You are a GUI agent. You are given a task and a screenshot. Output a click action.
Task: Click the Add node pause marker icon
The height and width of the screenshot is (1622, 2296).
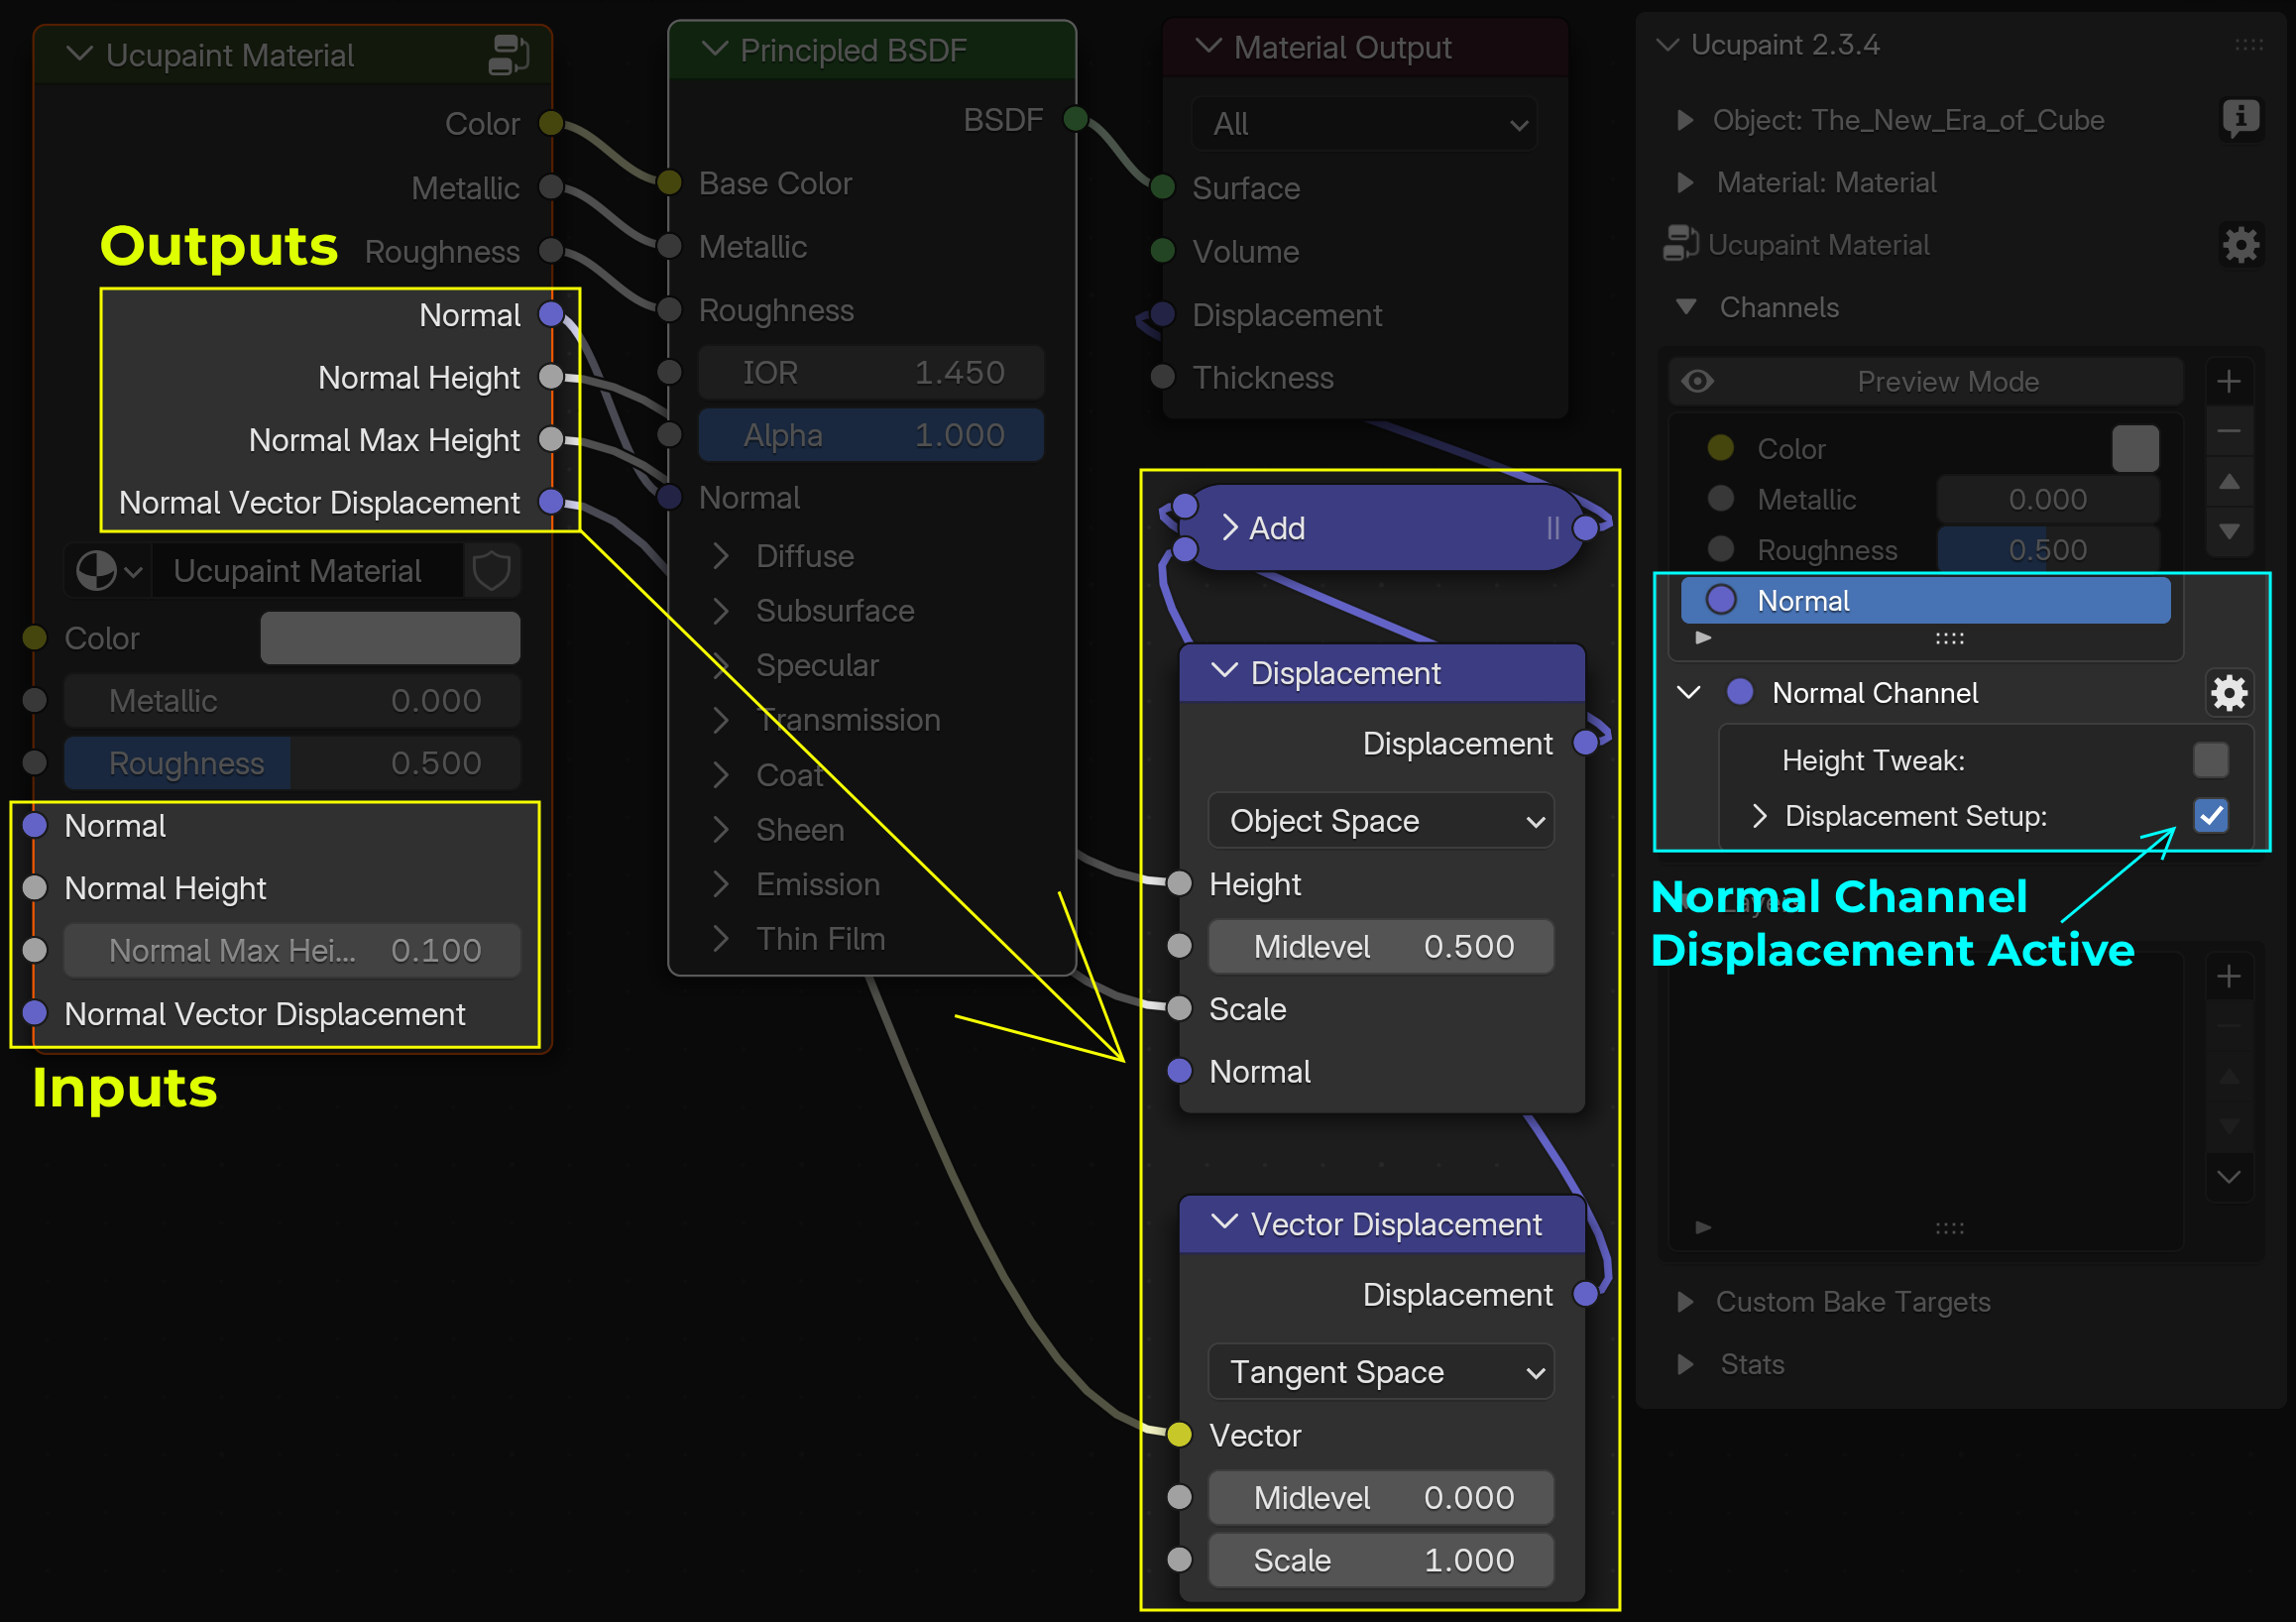click(x=1552, y=528)
